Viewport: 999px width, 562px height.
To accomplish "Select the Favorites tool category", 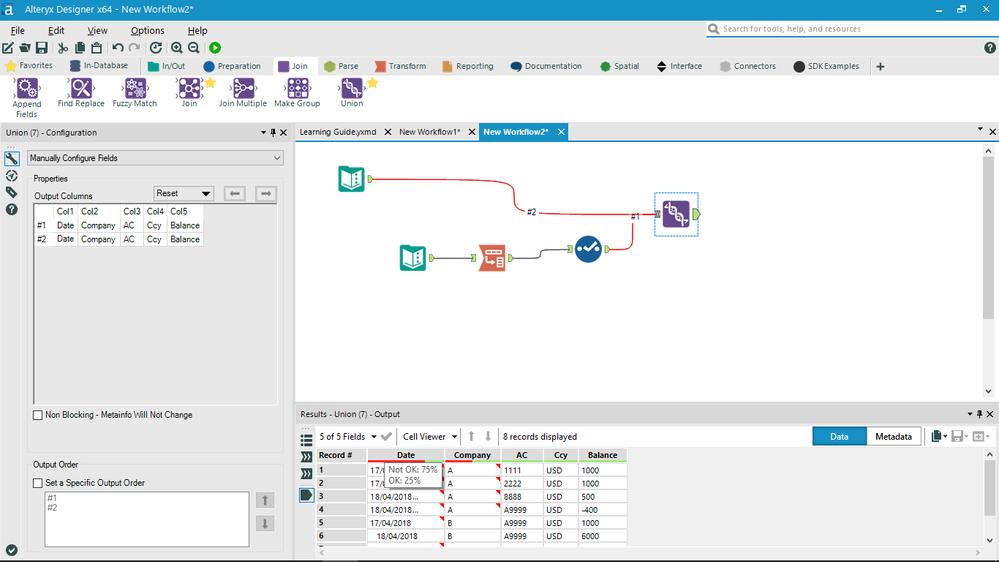I will click(x=29, y=66).
